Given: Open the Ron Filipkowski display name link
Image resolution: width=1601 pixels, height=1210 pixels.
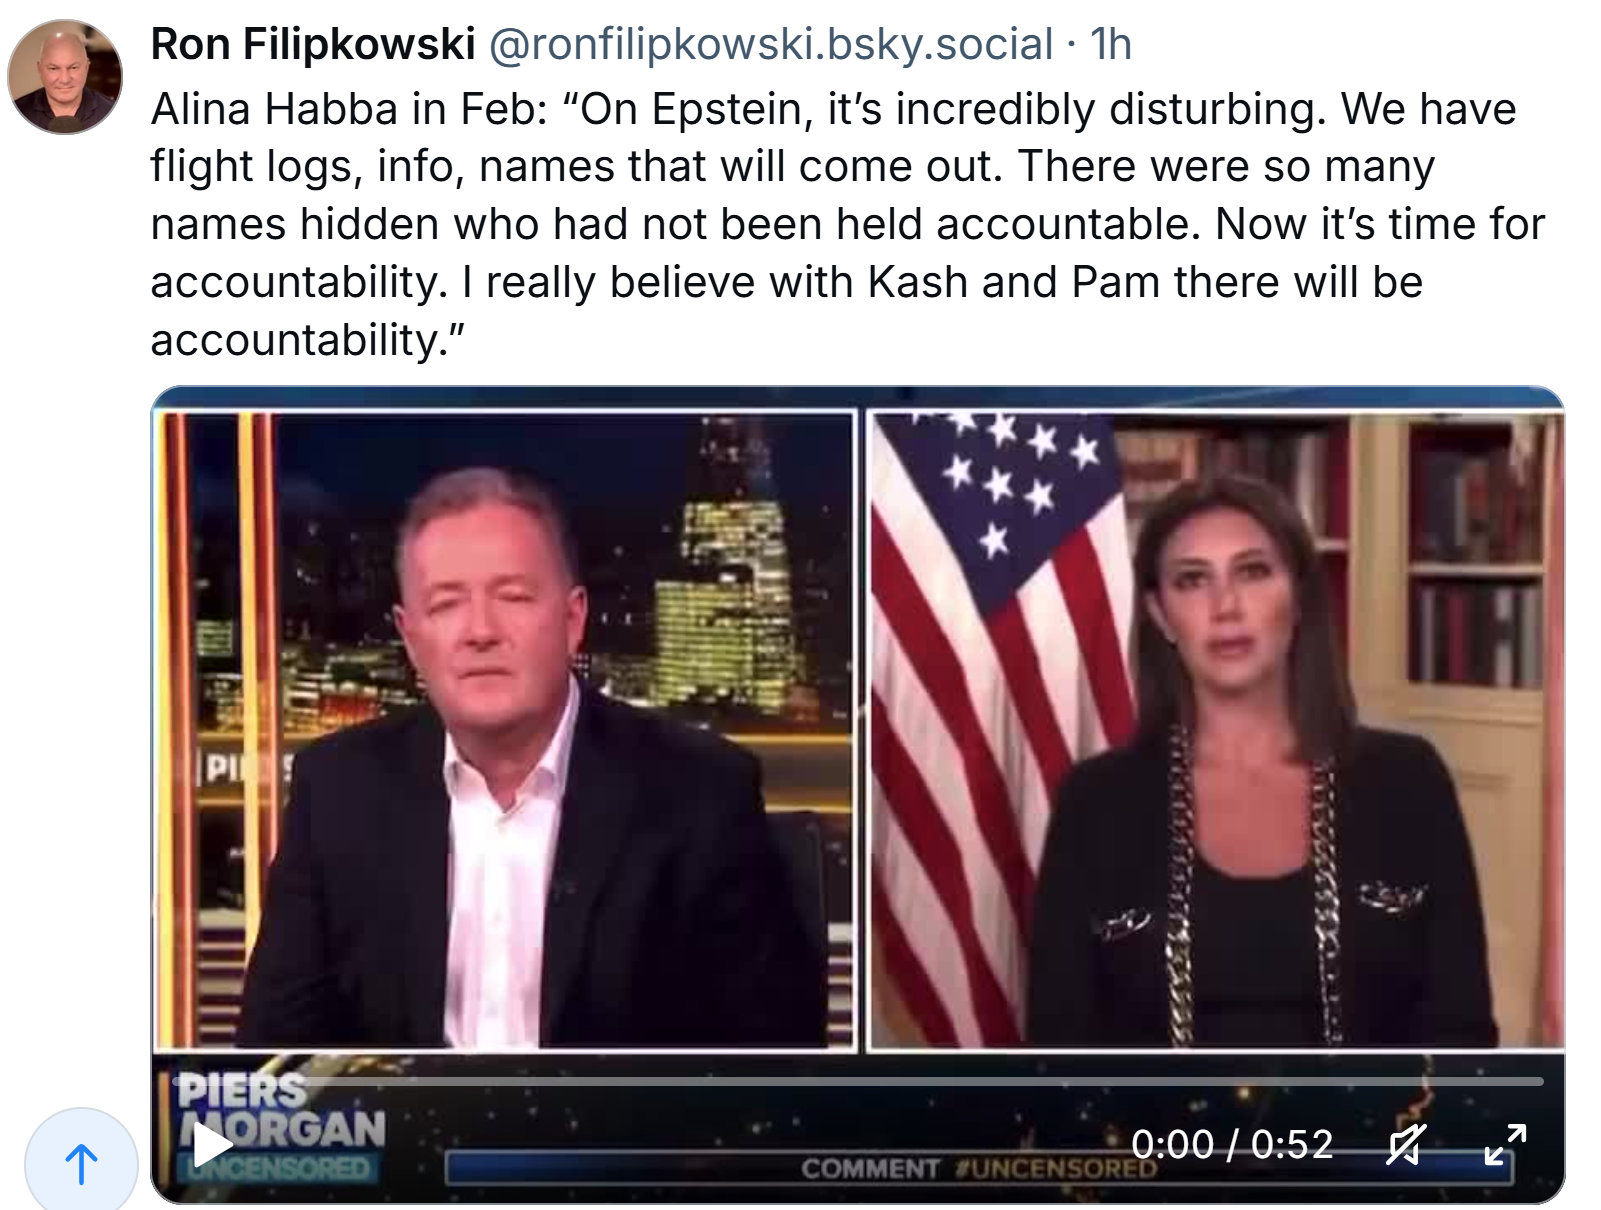Looking at the screenshot, I should point(313,44).
